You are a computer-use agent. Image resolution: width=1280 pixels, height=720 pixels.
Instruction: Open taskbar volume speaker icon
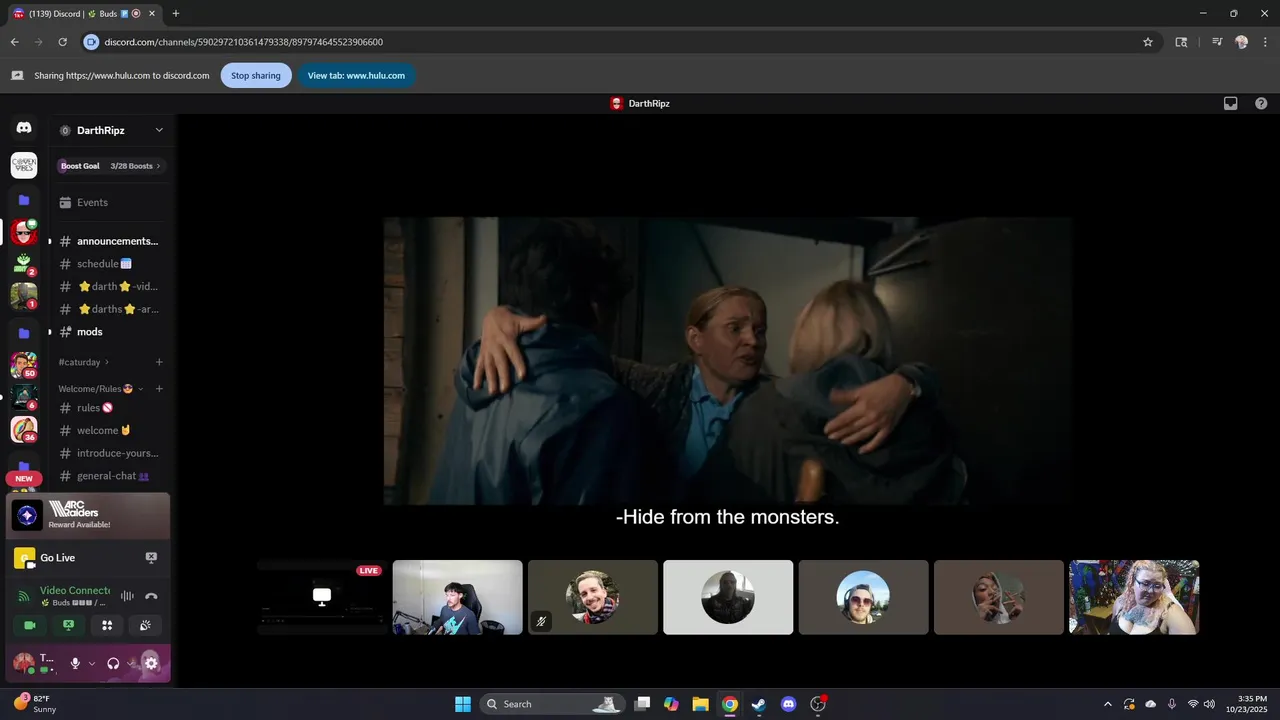[x=1210, y=704]
